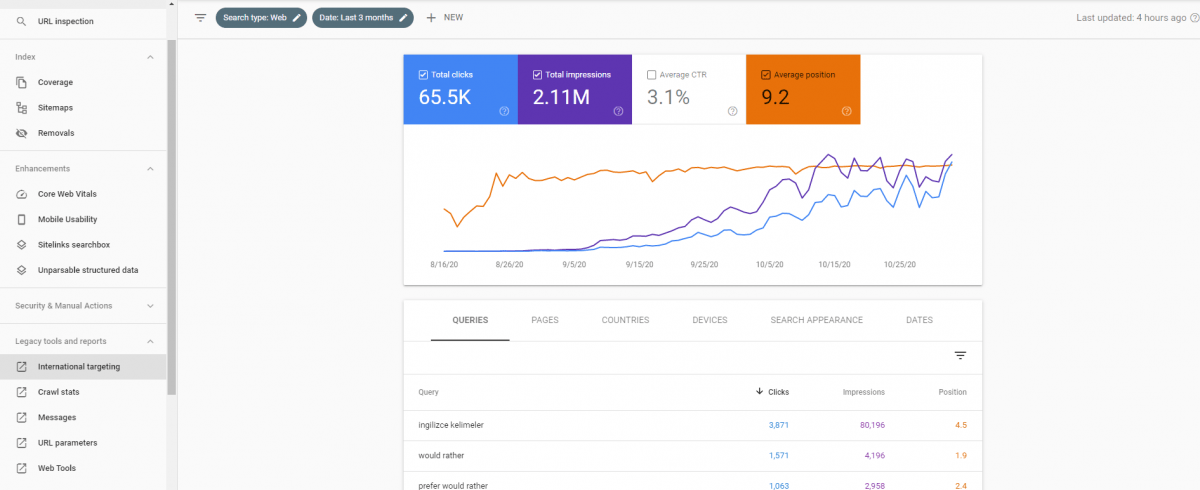
Task: Click the filter icon left of Search type
Action: [x=200, y=17]
